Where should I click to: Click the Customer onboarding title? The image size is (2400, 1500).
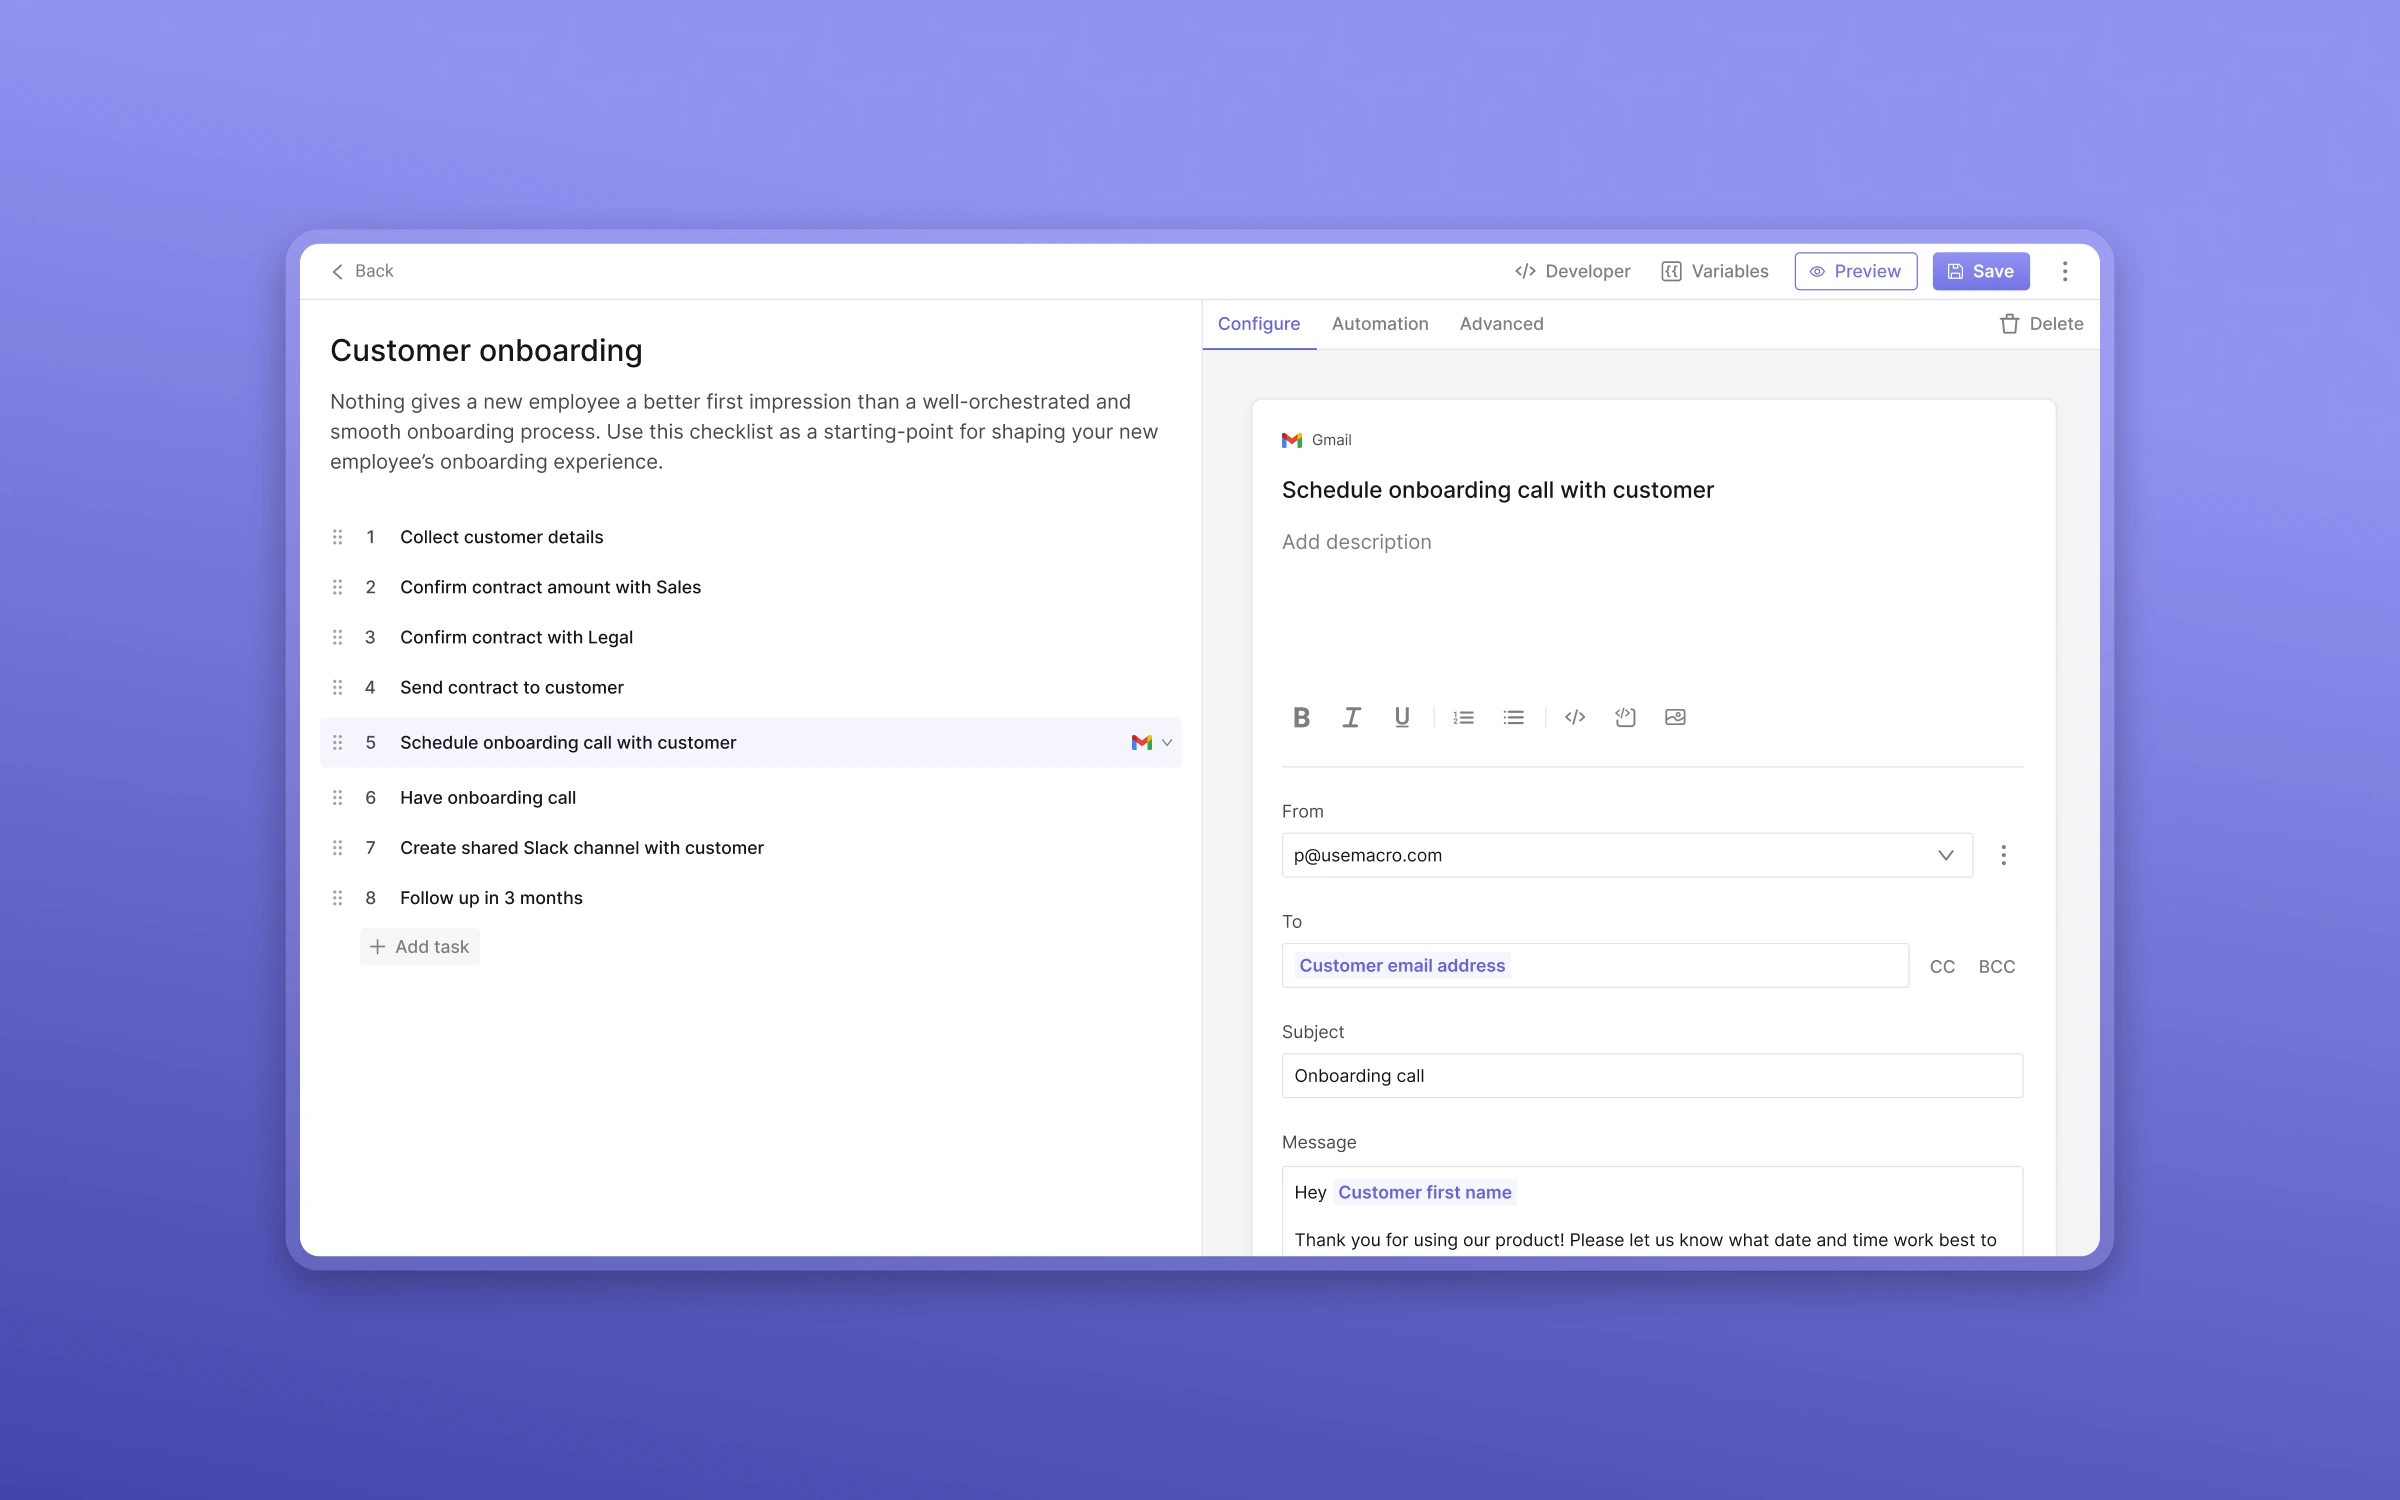click(x=486, y=350)
